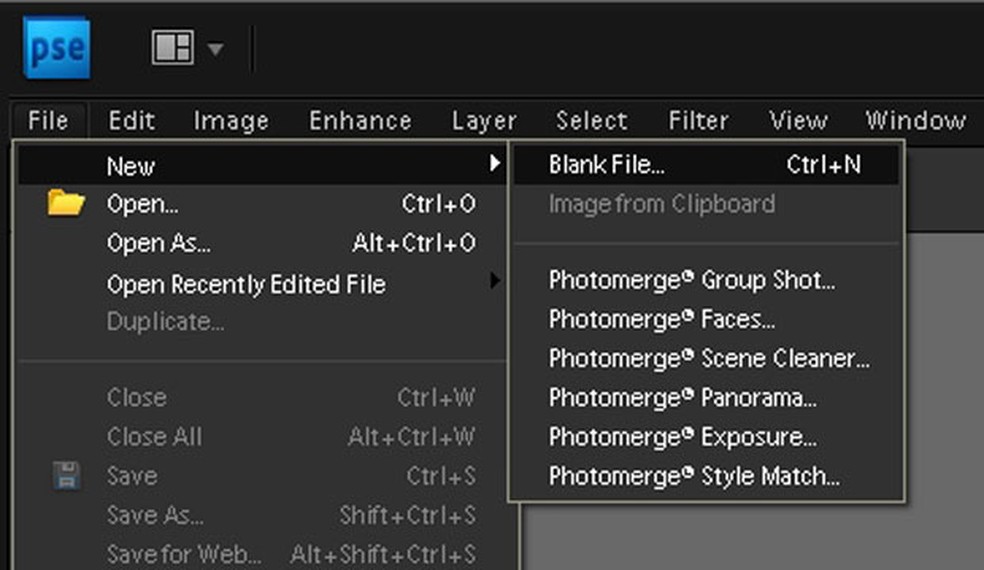The width and height of the screenshot is (984, 570).
Task: Open the Enhance menu
Action: coord(360,121)
